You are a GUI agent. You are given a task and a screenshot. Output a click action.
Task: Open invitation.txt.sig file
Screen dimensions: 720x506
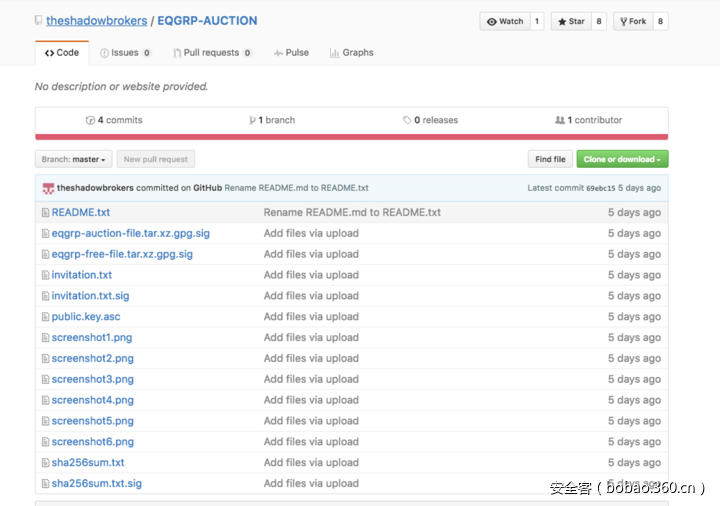90,296
